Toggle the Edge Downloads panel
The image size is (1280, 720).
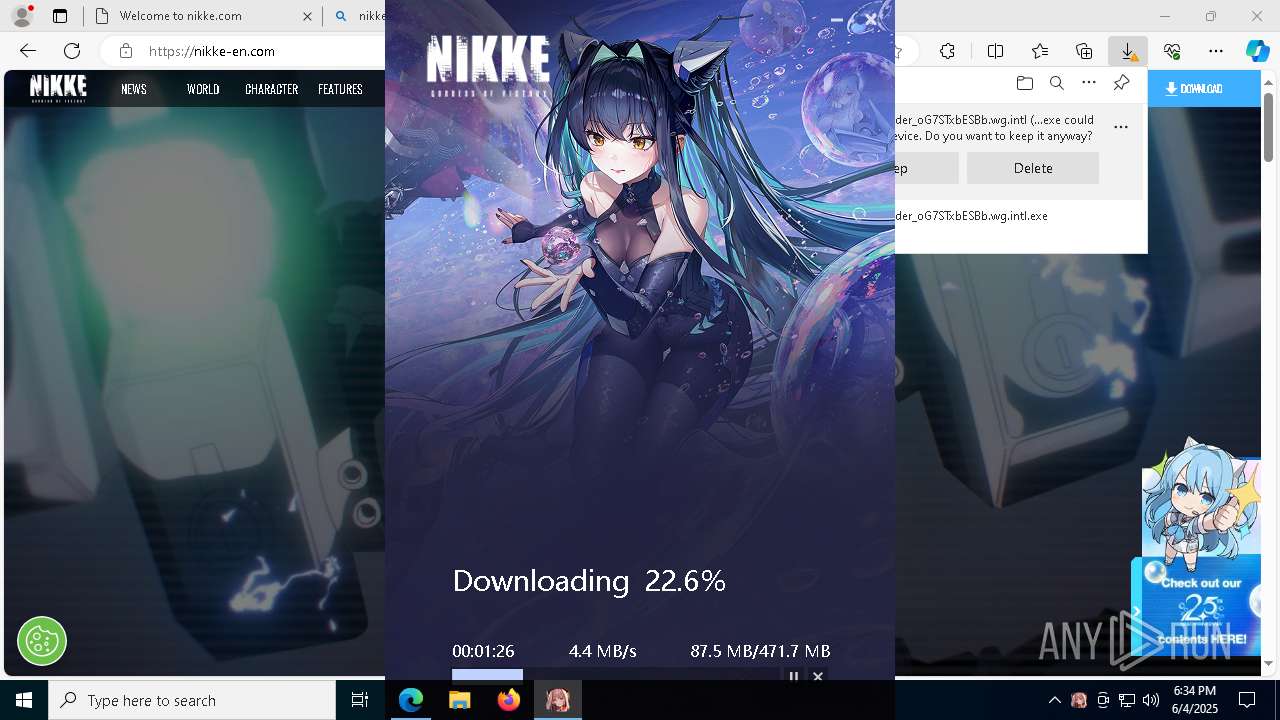click(x=1127, y=51)
